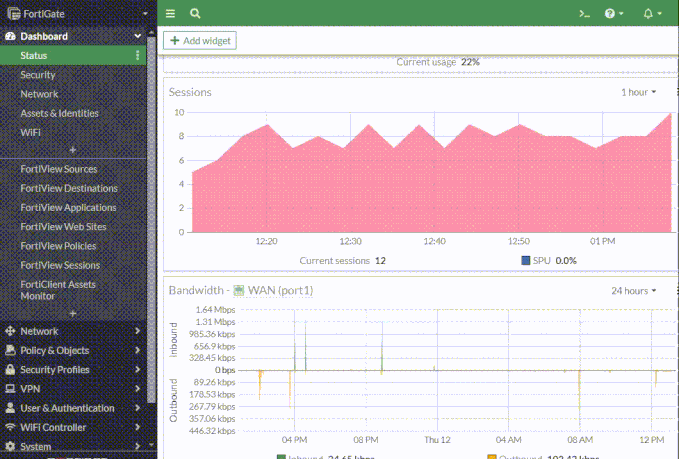Open the search magnifier icon

pos(195,14)
